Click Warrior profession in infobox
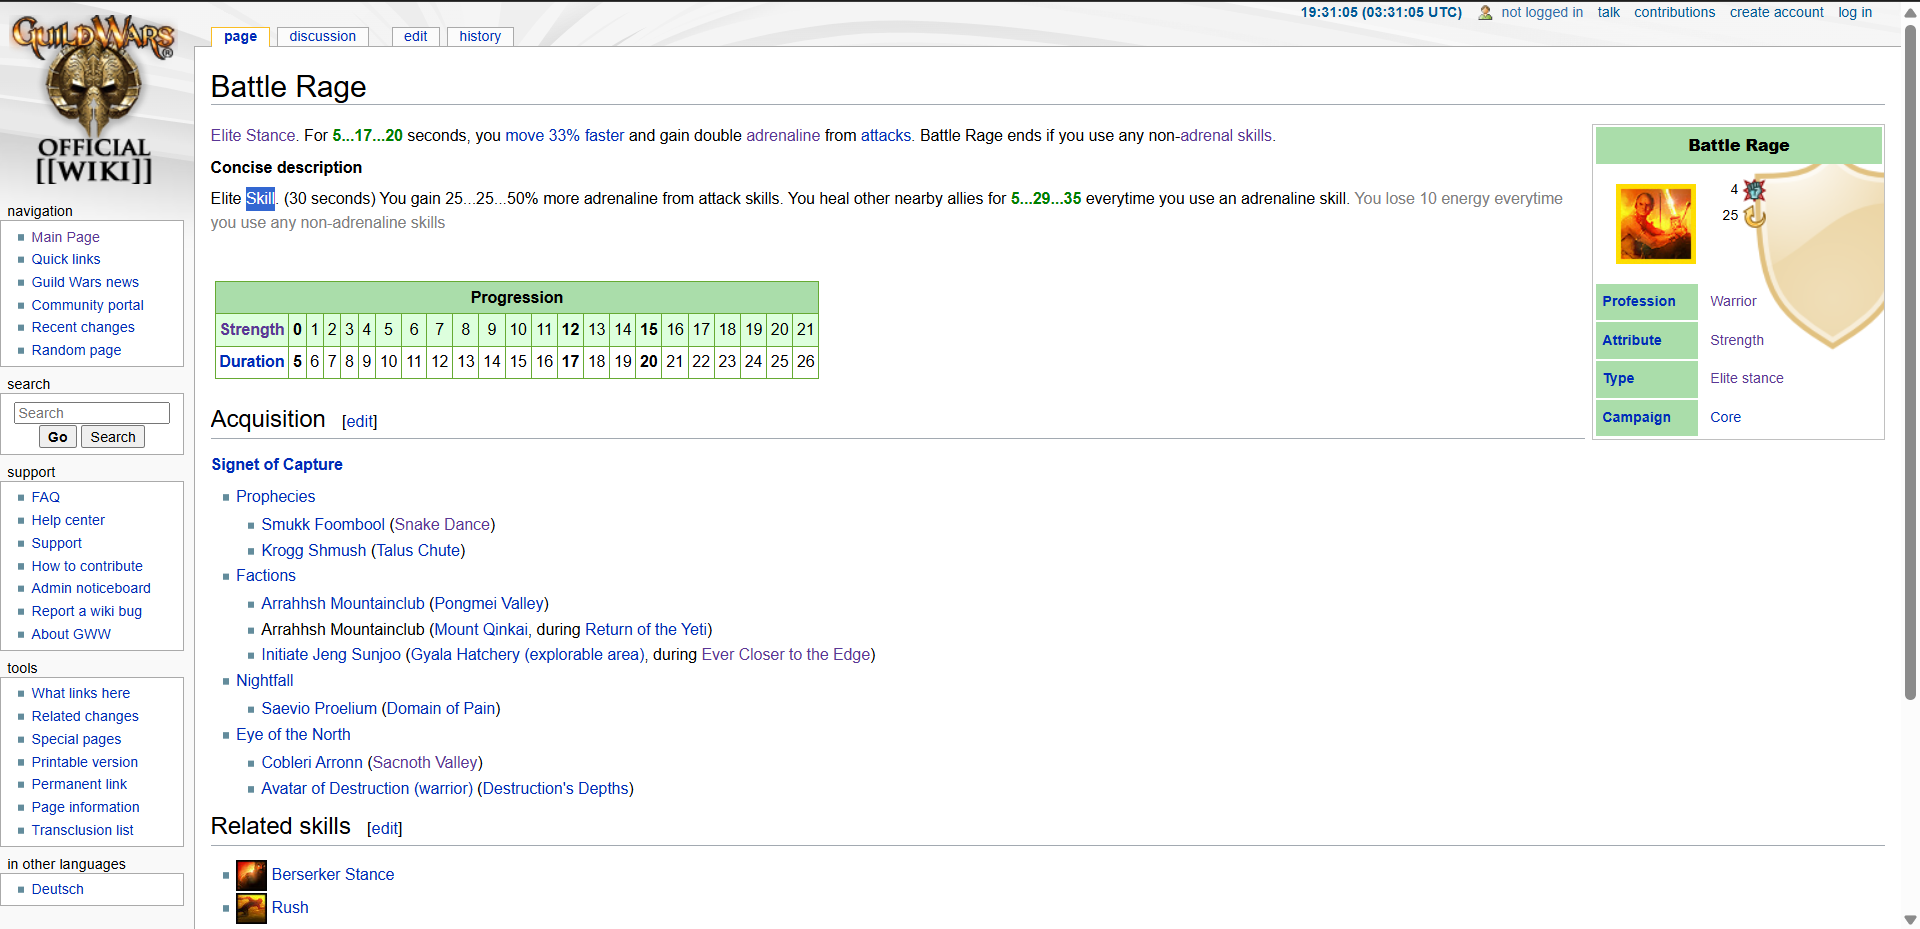The image size is (1920, 929). 1733,301
